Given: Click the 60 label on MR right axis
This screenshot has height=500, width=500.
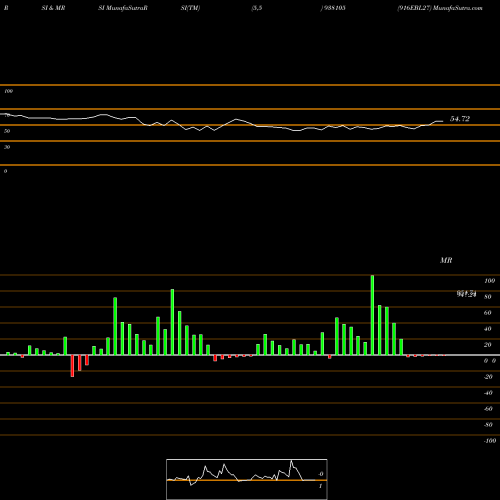Looking at the screenshot, I should pos(488,313).
